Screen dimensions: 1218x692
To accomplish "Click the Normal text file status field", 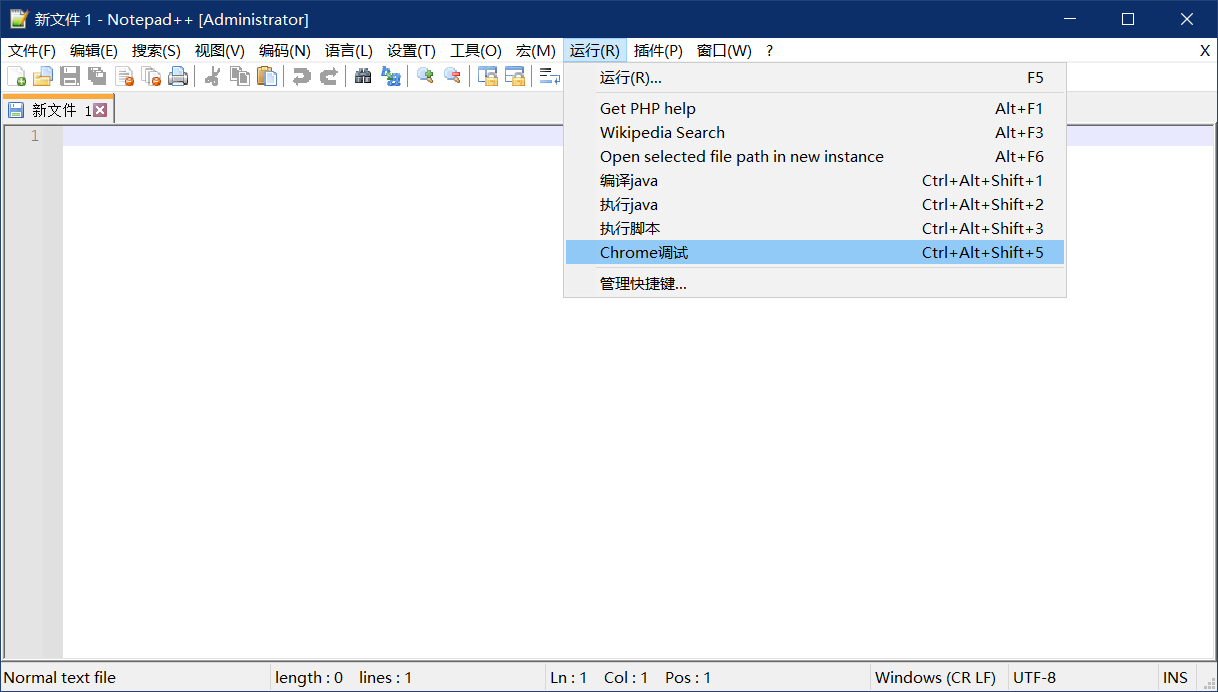I will [x=135, y=678].
